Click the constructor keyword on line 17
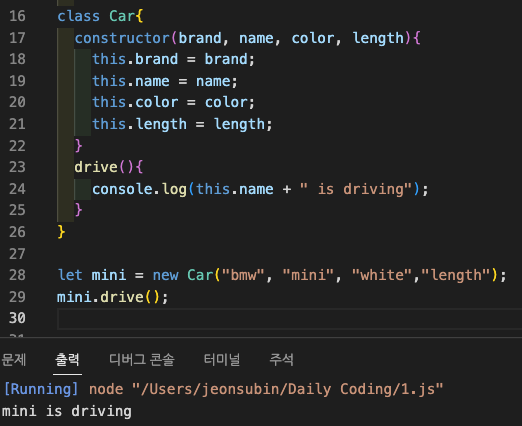 (122, 38)
